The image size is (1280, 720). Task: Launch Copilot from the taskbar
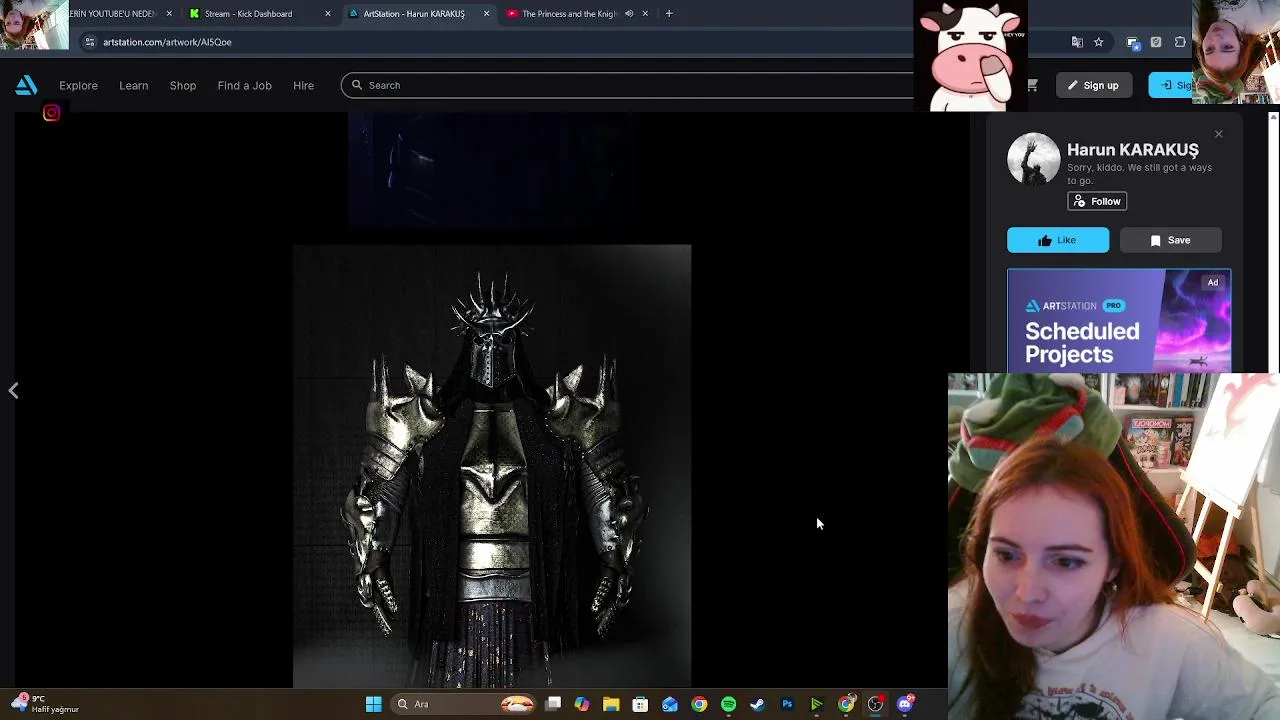582,704
